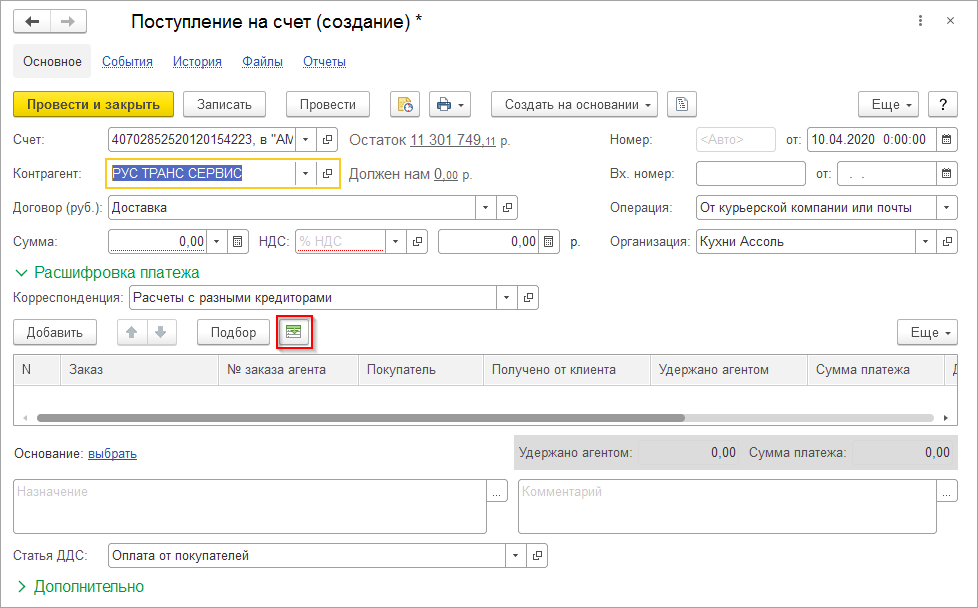Click the back navigation arrow
The width and height of the screenshot is (978, 608).
pos(32,21)
